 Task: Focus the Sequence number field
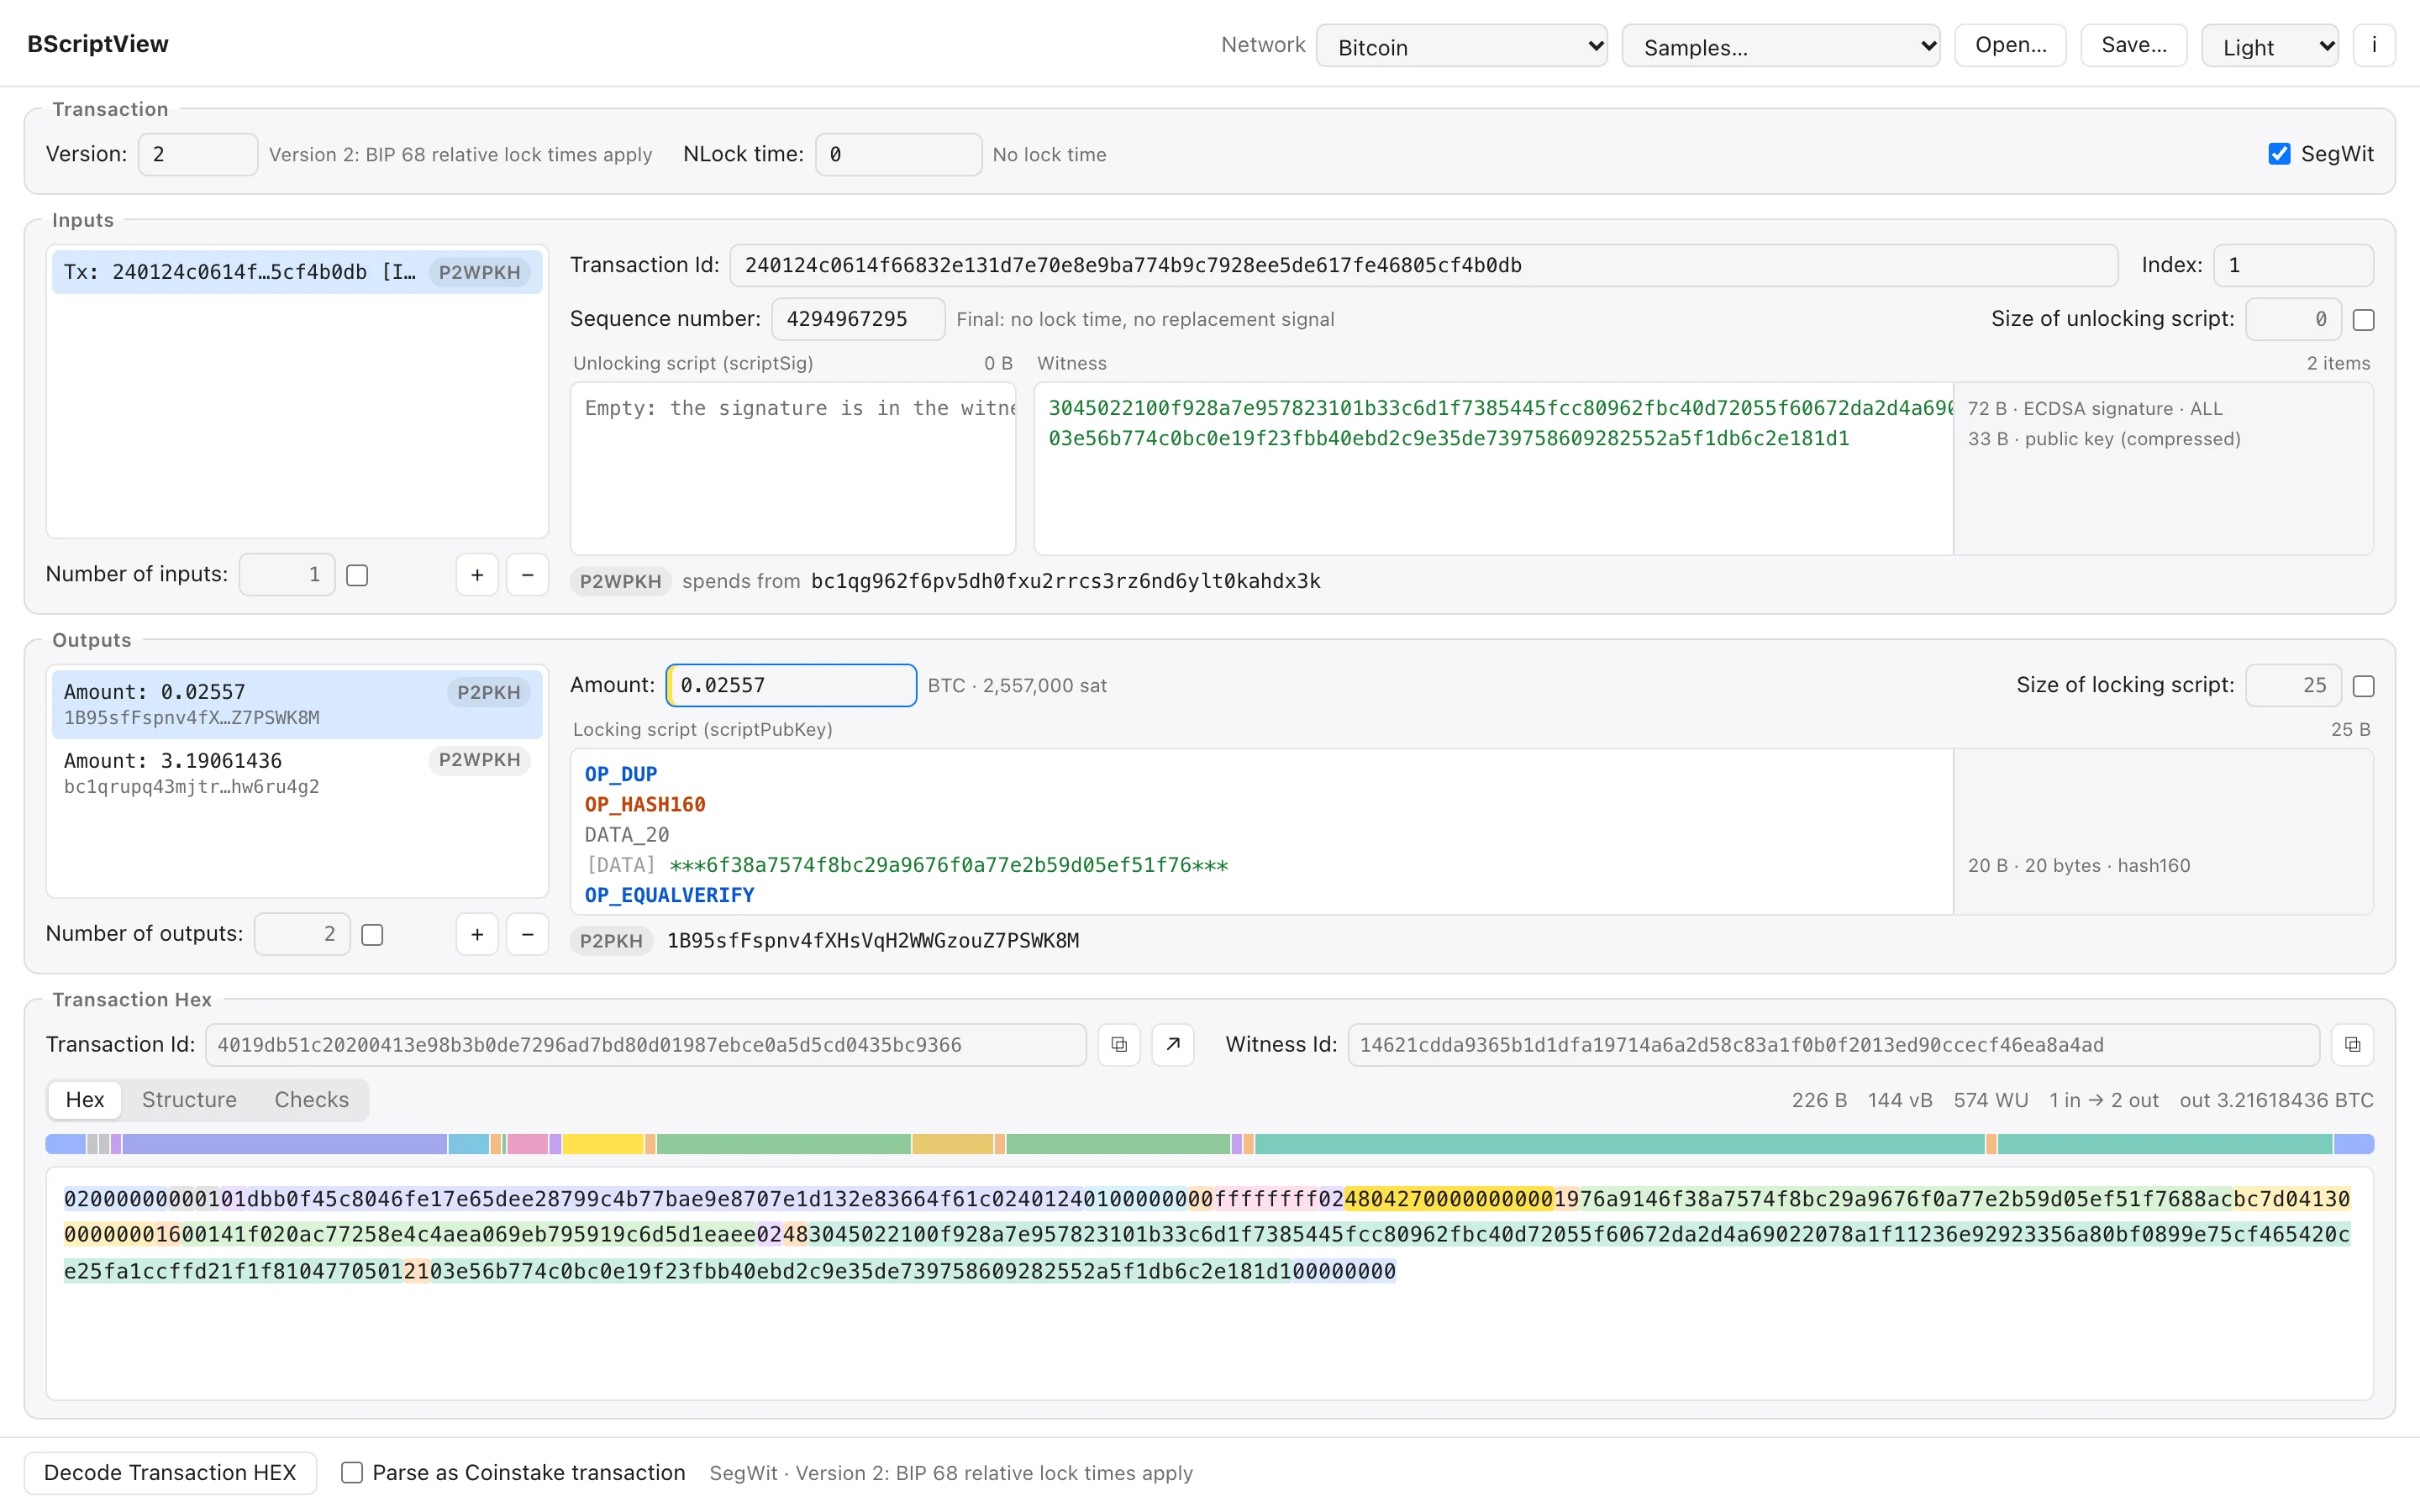[x=858, y=319]
